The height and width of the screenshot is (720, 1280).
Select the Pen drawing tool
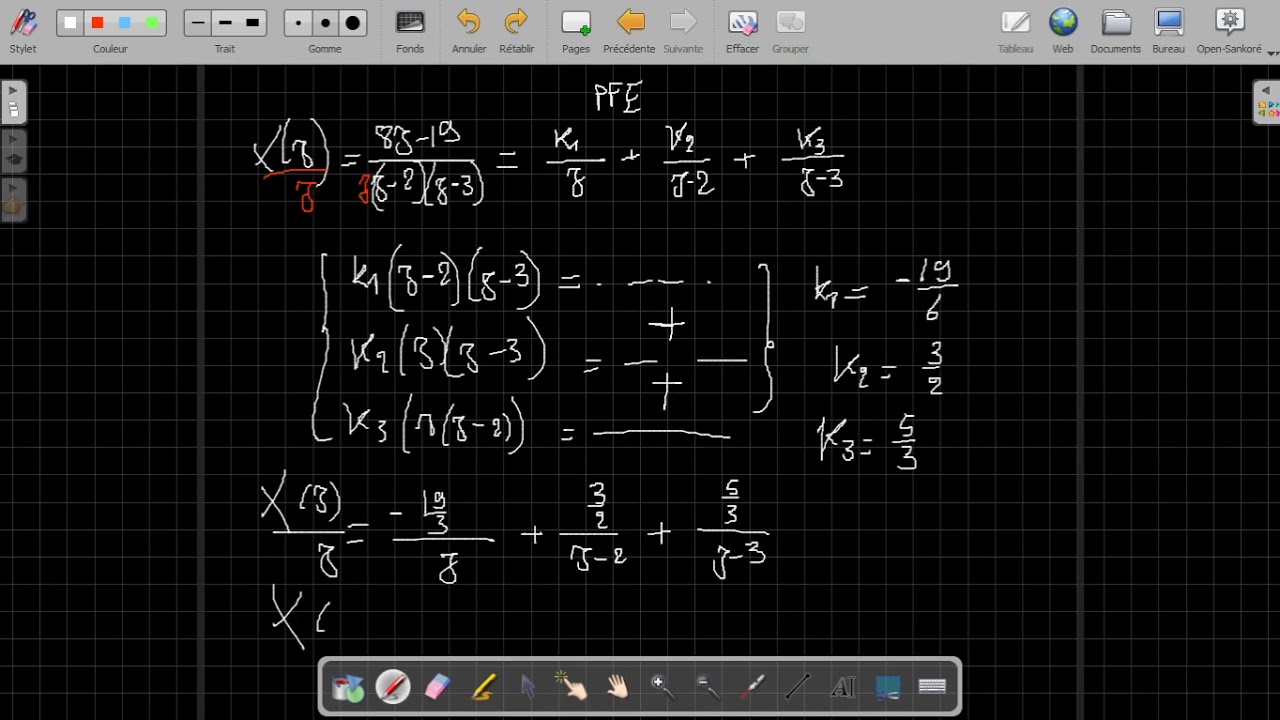click(x=393, y=687)
